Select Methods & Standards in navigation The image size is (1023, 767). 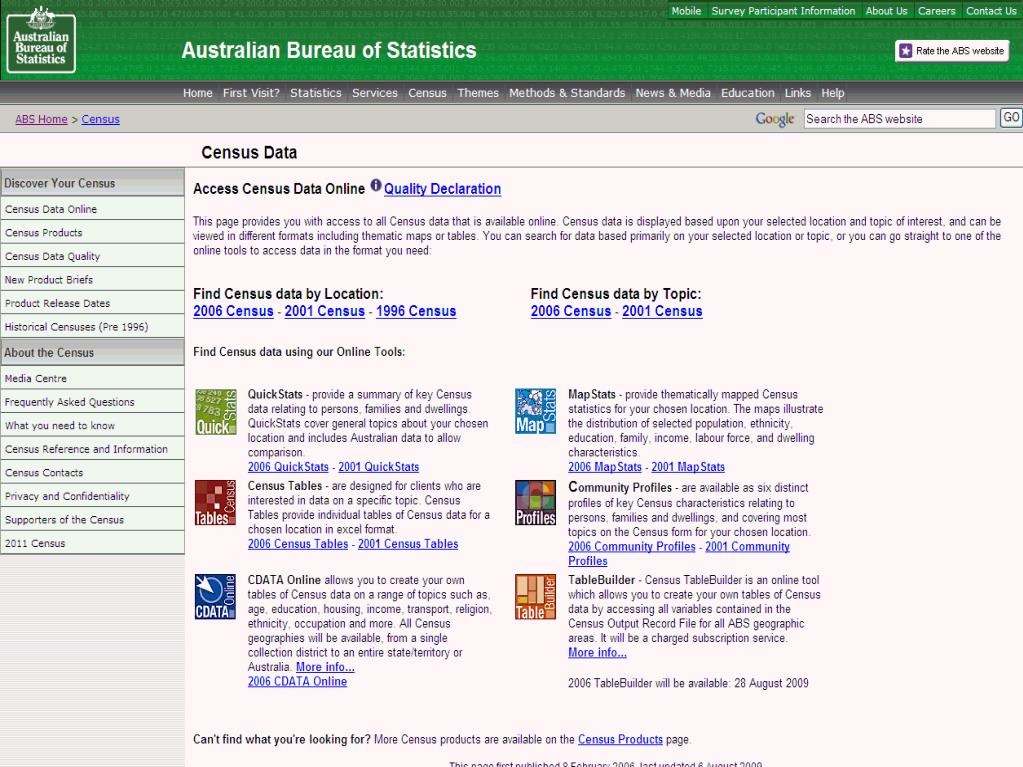point(567,93)
